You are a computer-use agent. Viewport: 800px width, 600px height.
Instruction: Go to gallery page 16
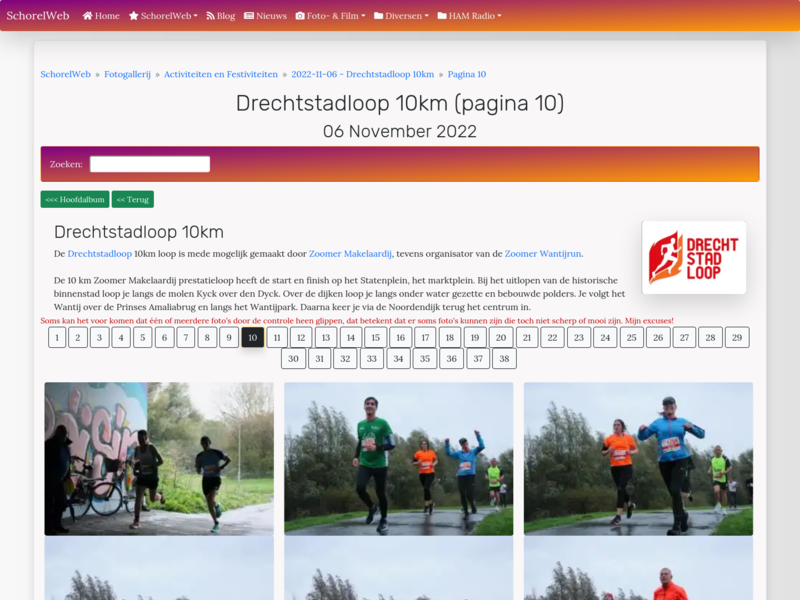click(401, 337)
